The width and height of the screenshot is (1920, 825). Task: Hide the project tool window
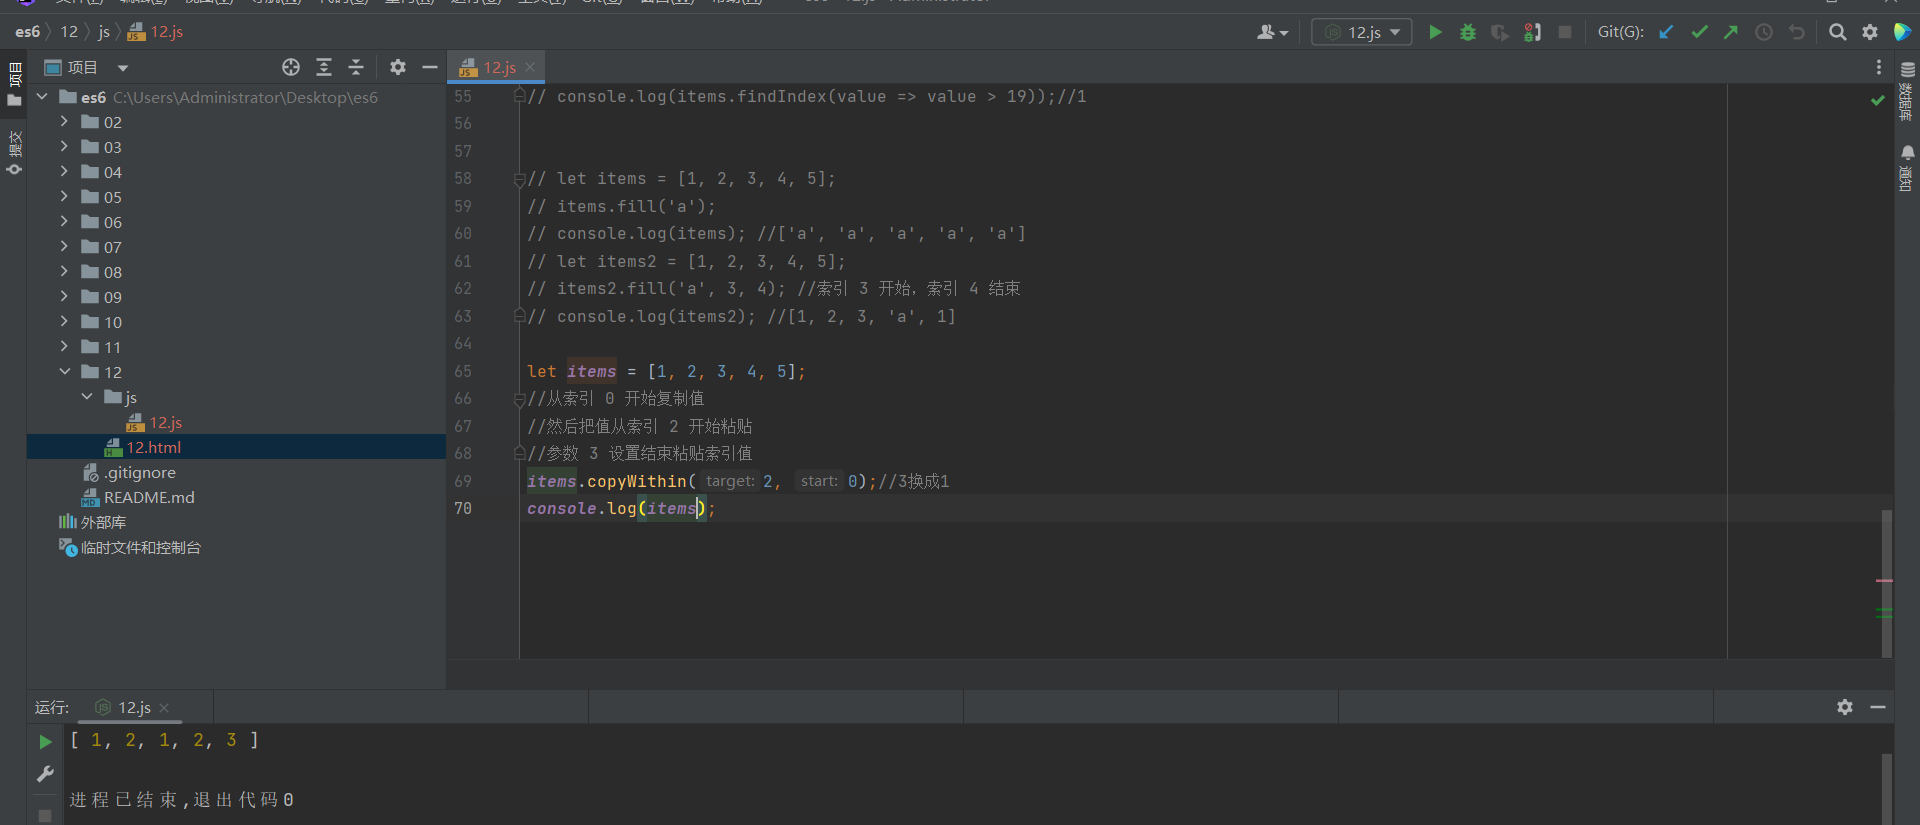pyautogui.click(x=430, y=67)
